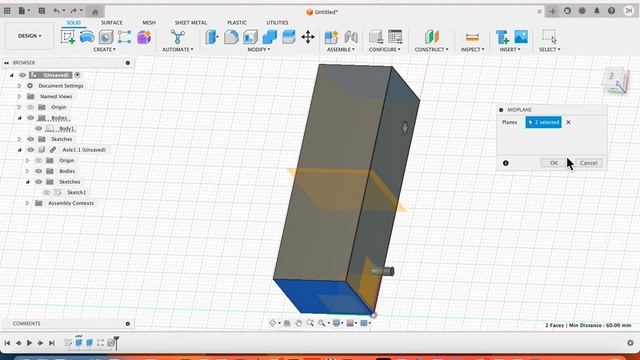Switch to the Surface tab
The image size is (640, 360).
[111, 22]
